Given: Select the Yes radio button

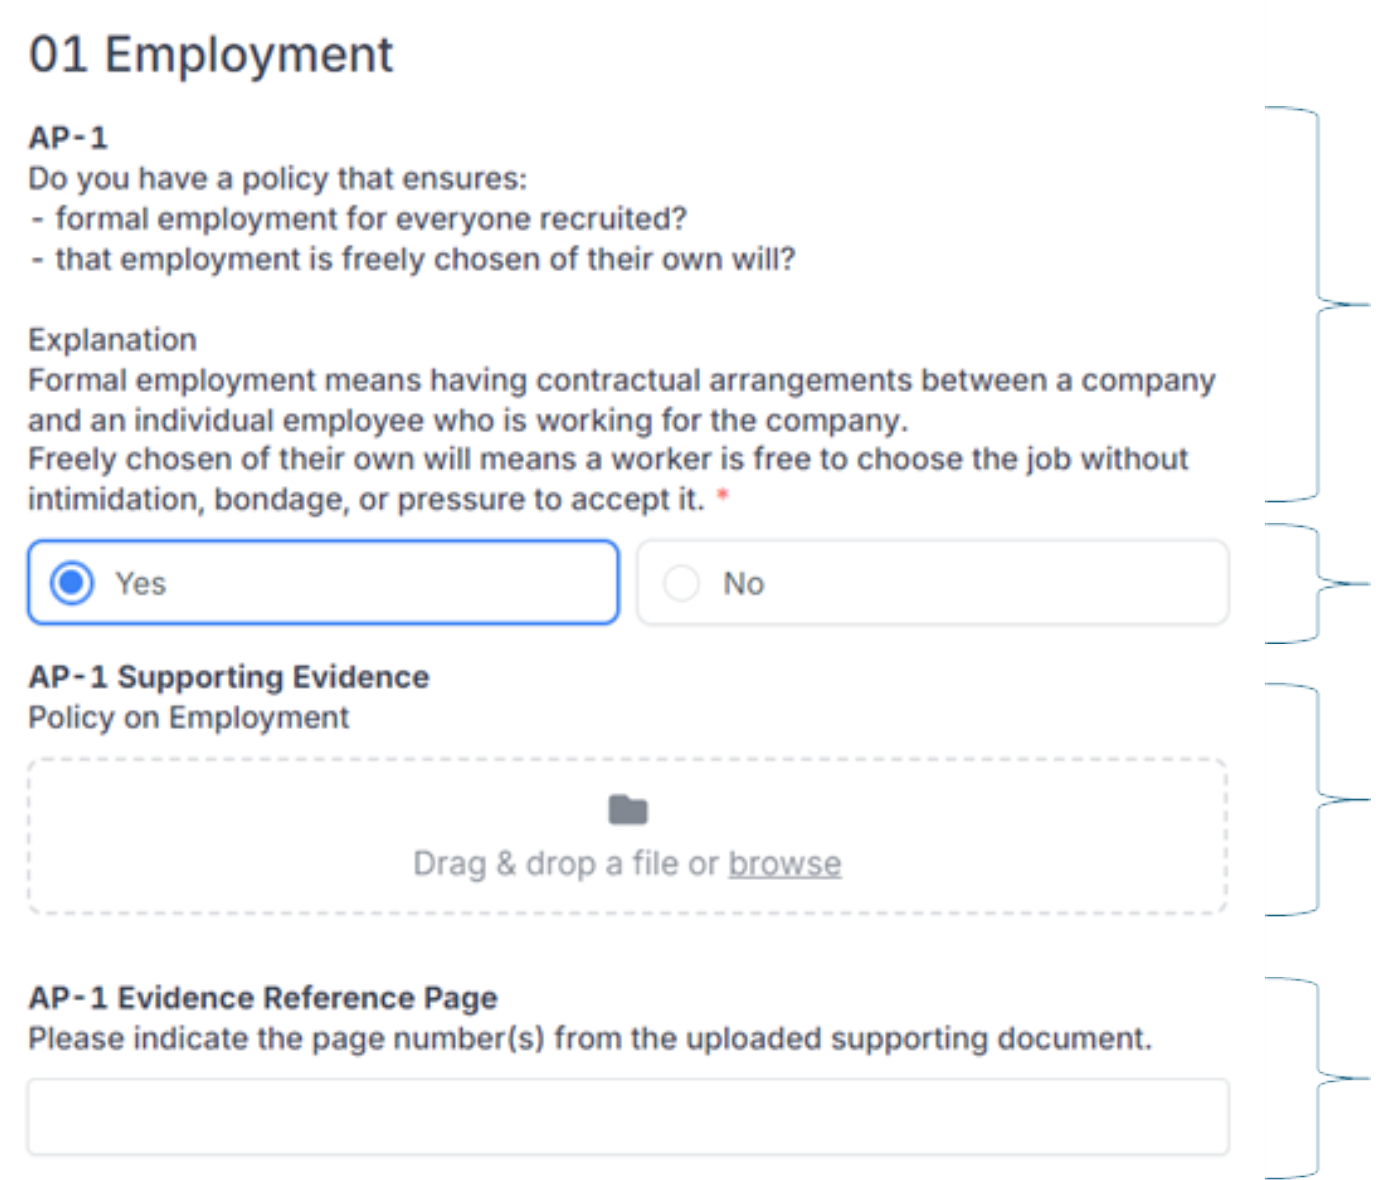Looking at the screenshot, I should (x=72, y=583).
